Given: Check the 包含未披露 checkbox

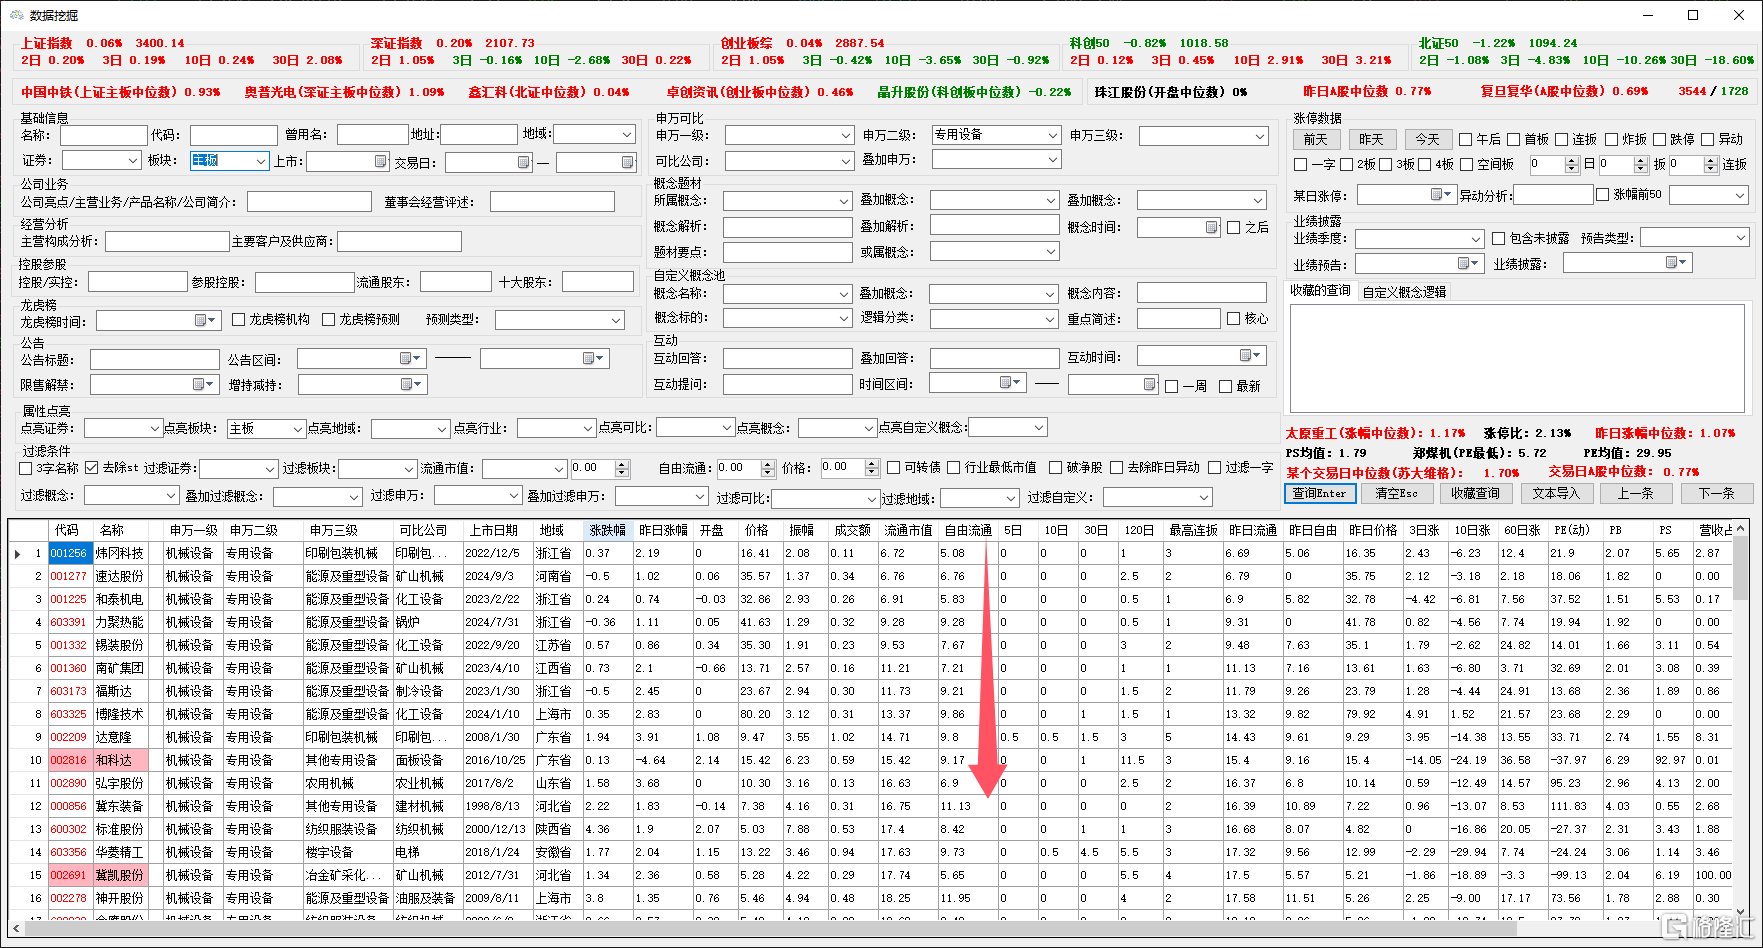Looking at the screenshot, I should (1498, 238).
